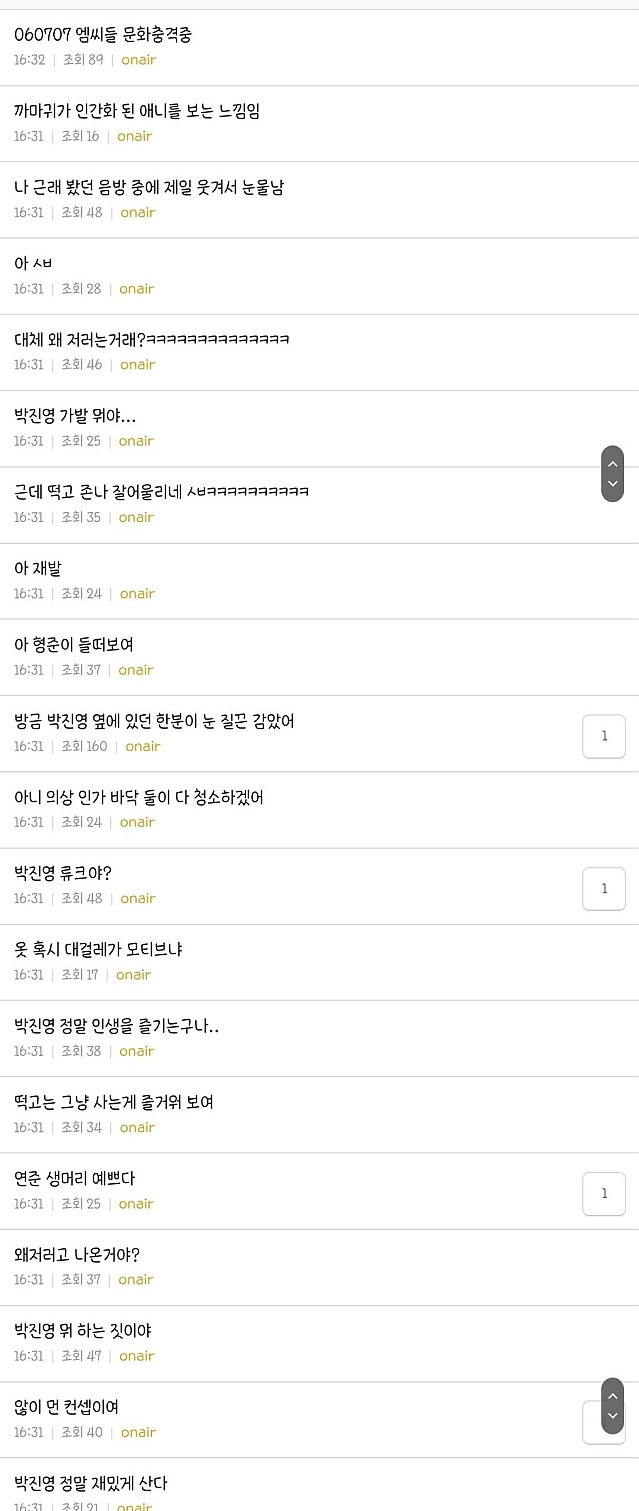
Task: Open the 연준 생머리 예쁘다 post
Action: [83, 1175]
